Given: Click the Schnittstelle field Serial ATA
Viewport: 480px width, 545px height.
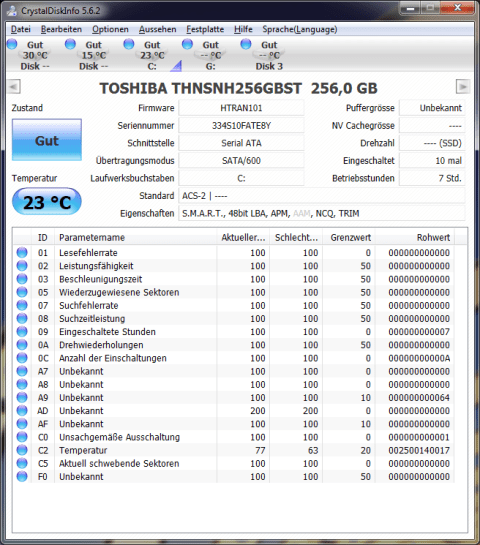Looking at the screenshot, I should (x=241, y=143).
